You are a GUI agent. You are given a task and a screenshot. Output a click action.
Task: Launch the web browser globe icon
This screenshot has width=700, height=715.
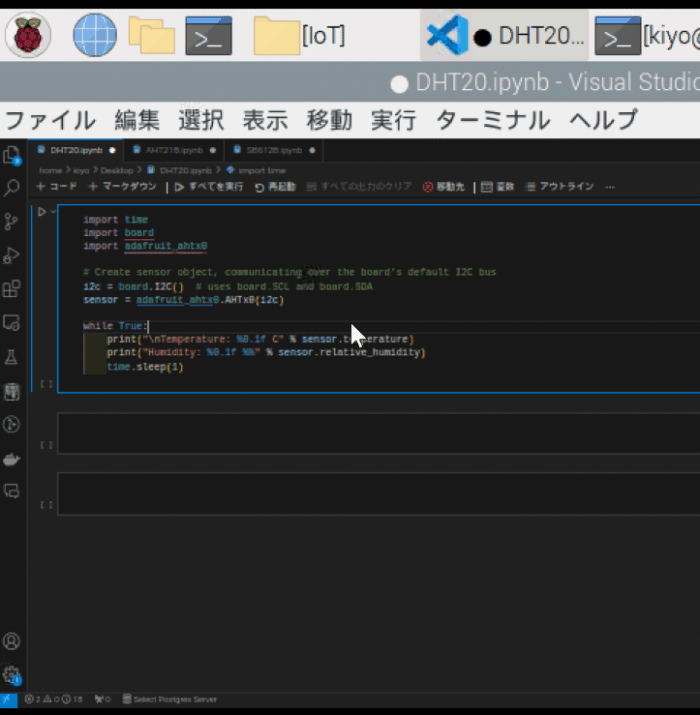click(94, 35)
